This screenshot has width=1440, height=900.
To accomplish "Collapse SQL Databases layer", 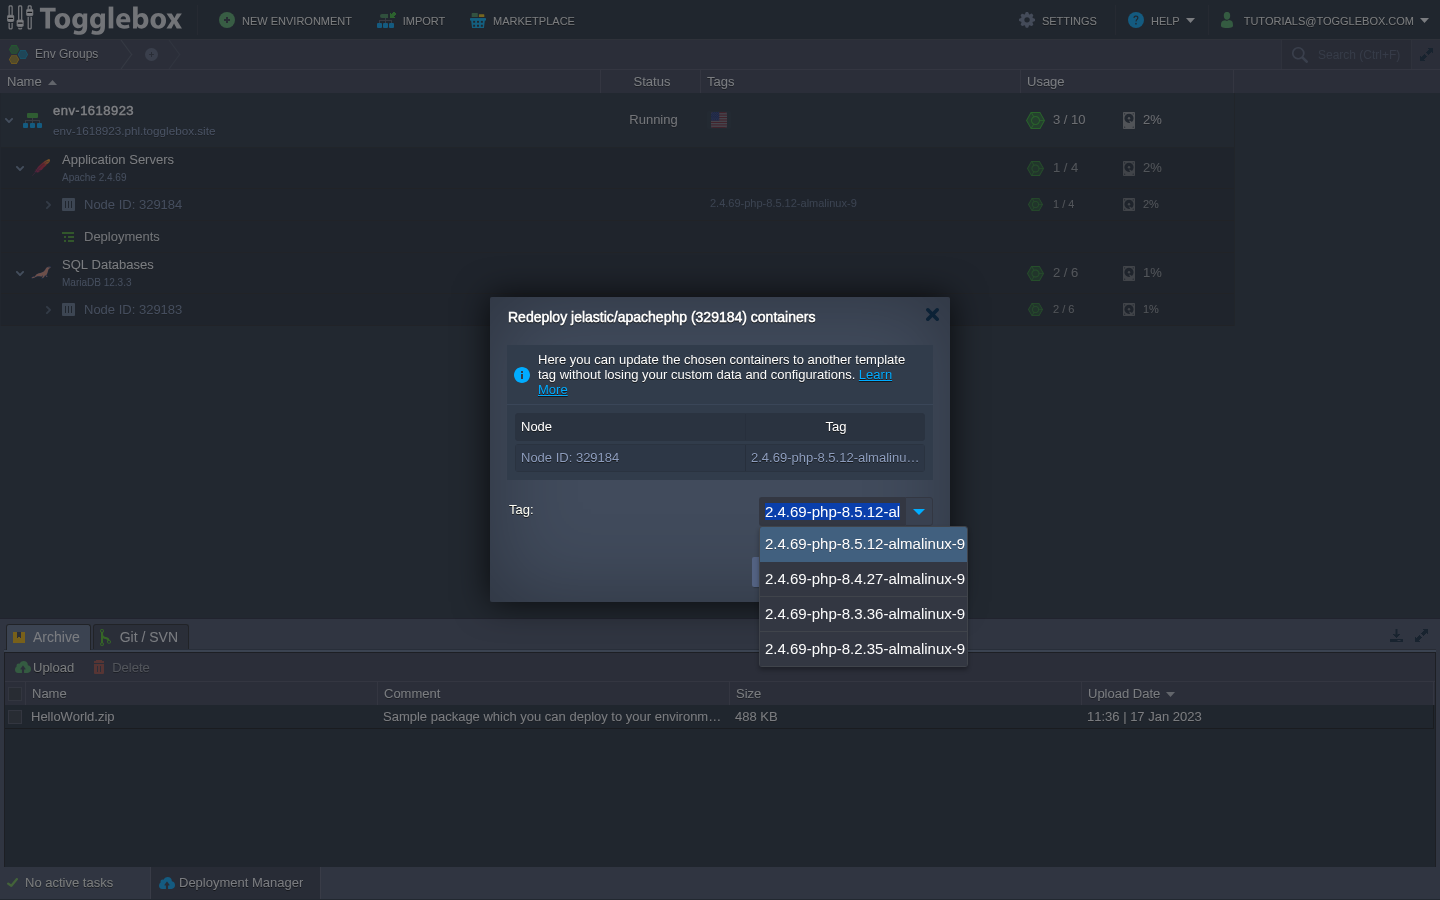I will [20, 273].
